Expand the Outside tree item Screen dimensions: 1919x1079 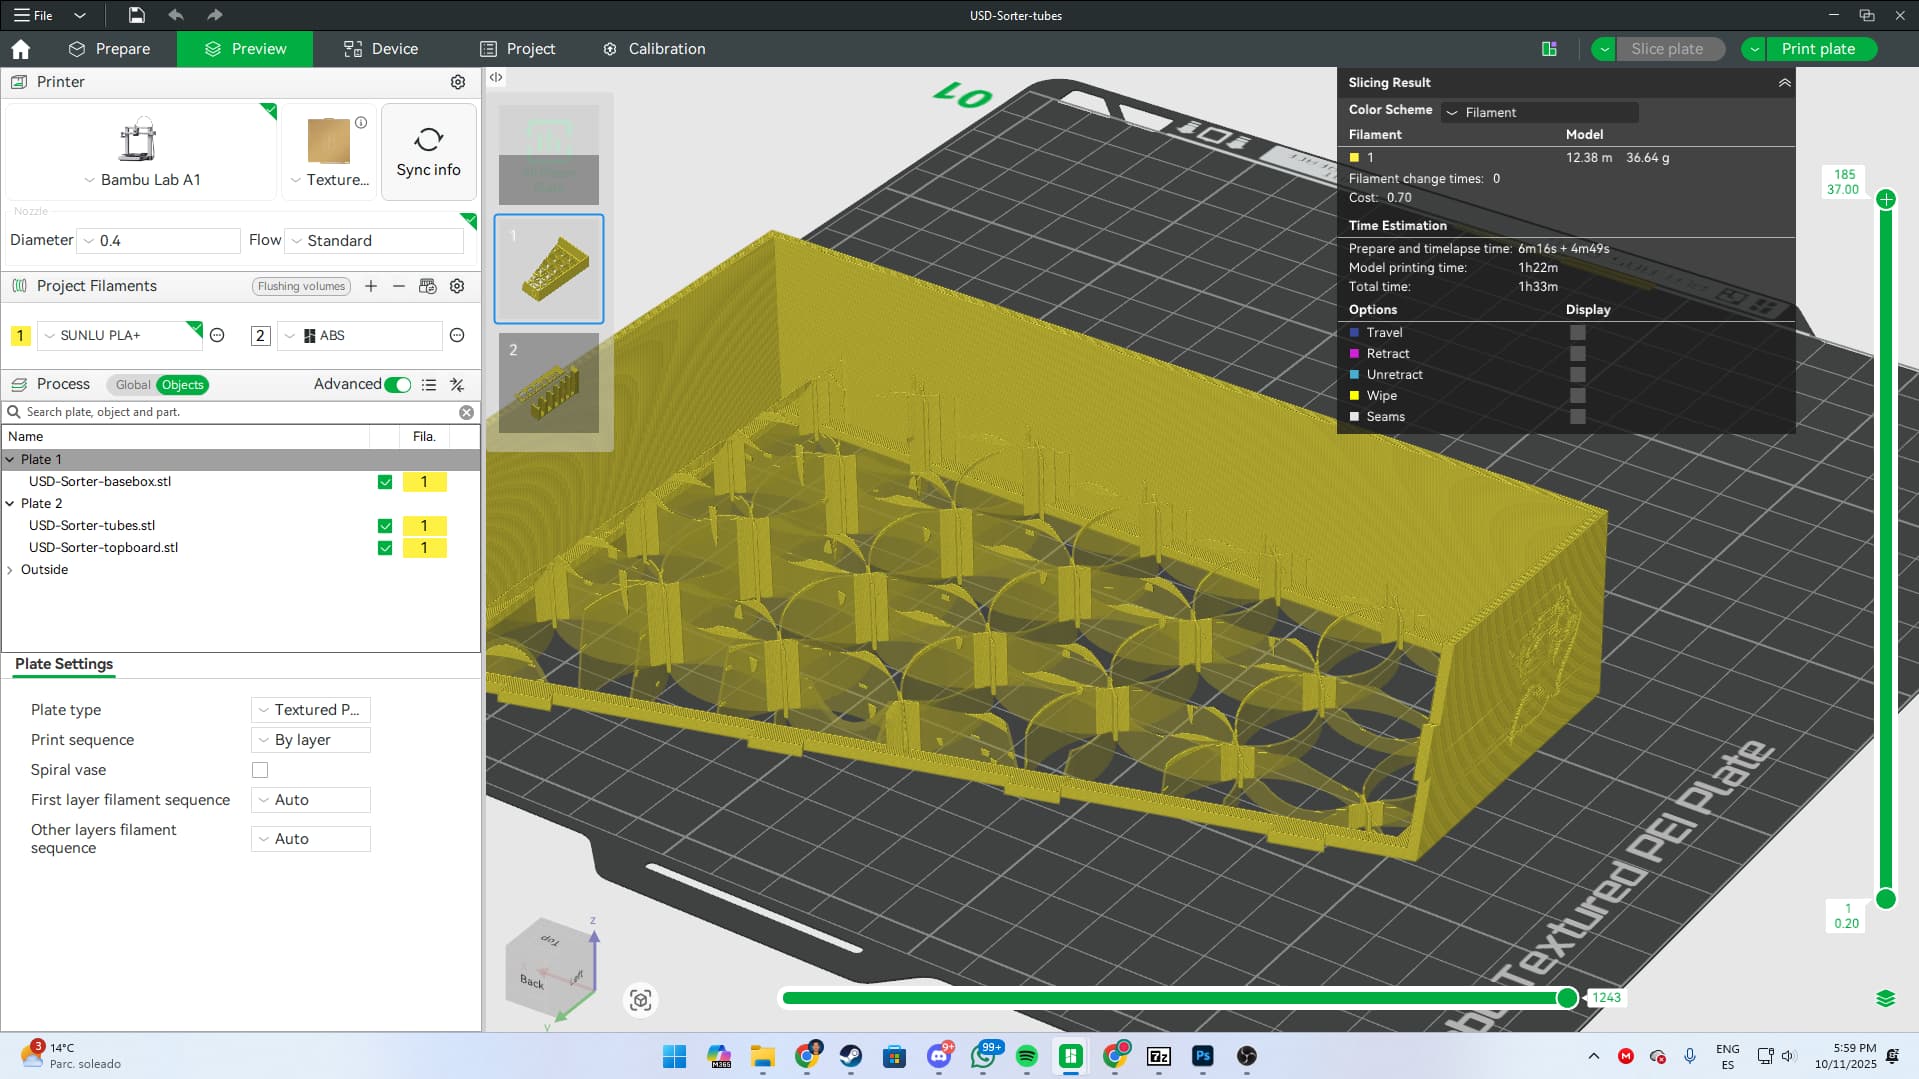pyautogui.click(x=11, y=570)
